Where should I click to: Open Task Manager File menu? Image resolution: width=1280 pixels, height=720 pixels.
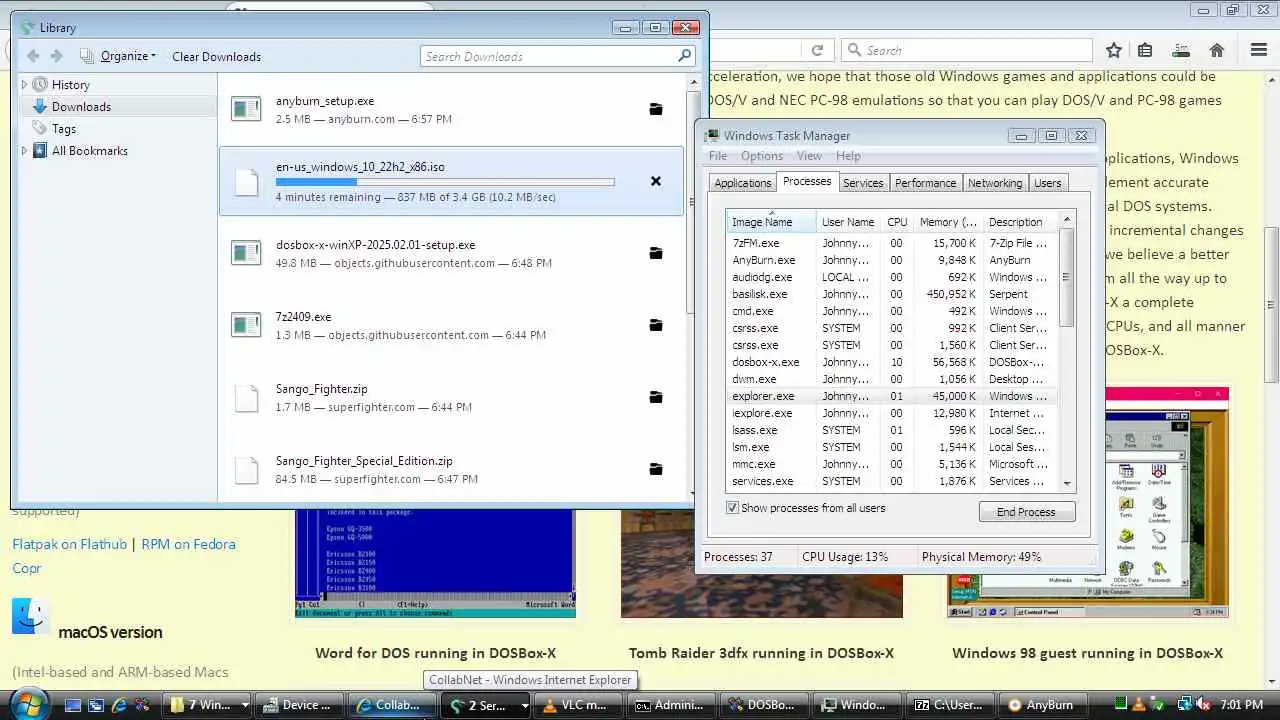click(718, 156)
